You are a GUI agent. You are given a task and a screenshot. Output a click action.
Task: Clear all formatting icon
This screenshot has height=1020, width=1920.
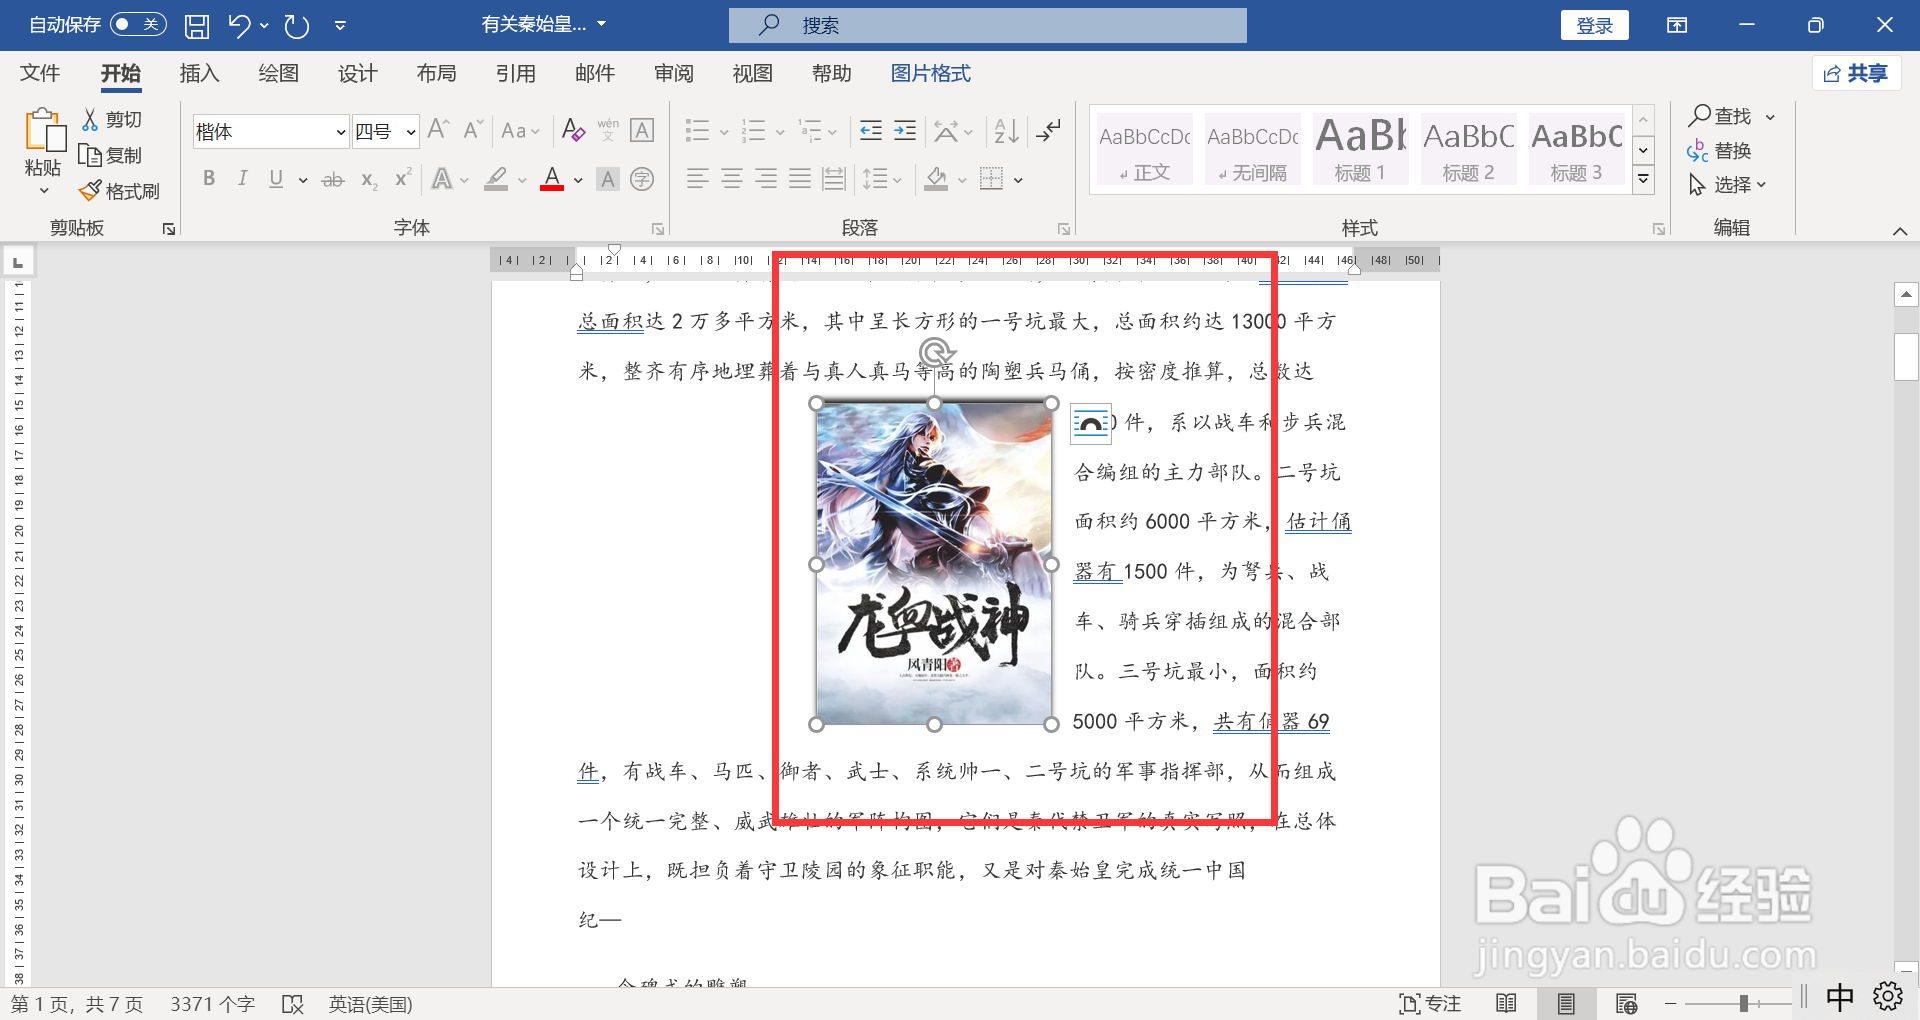coord(573,130)
